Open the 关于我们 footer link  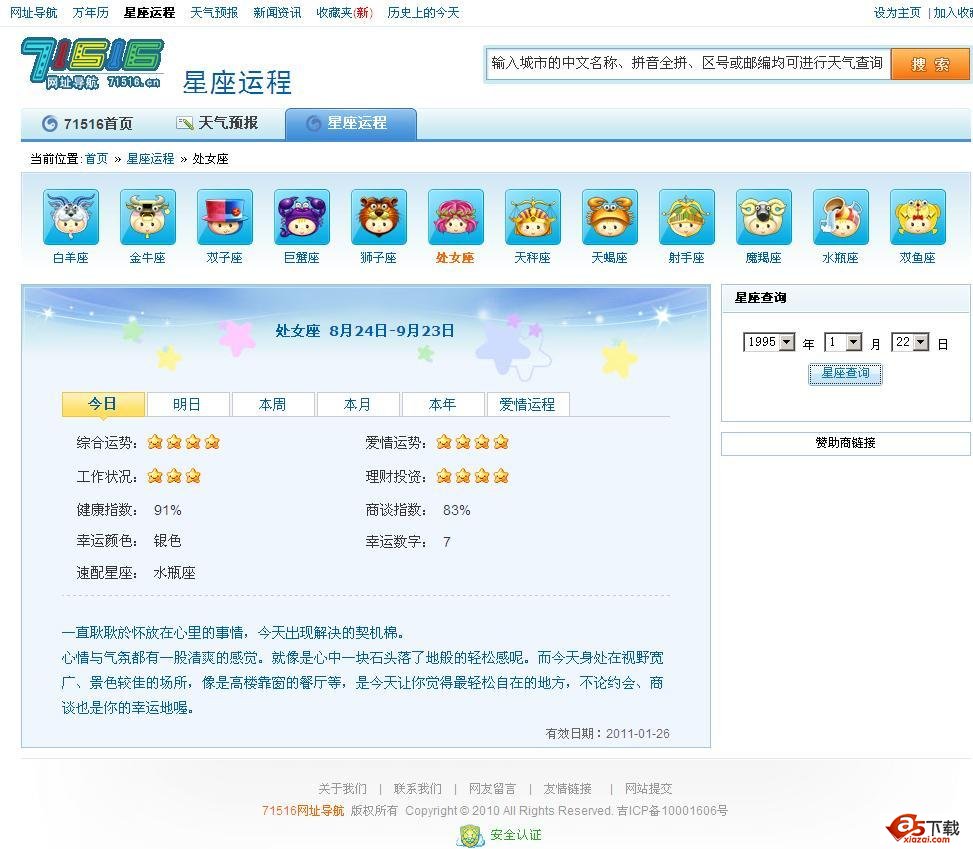[342, 789]
